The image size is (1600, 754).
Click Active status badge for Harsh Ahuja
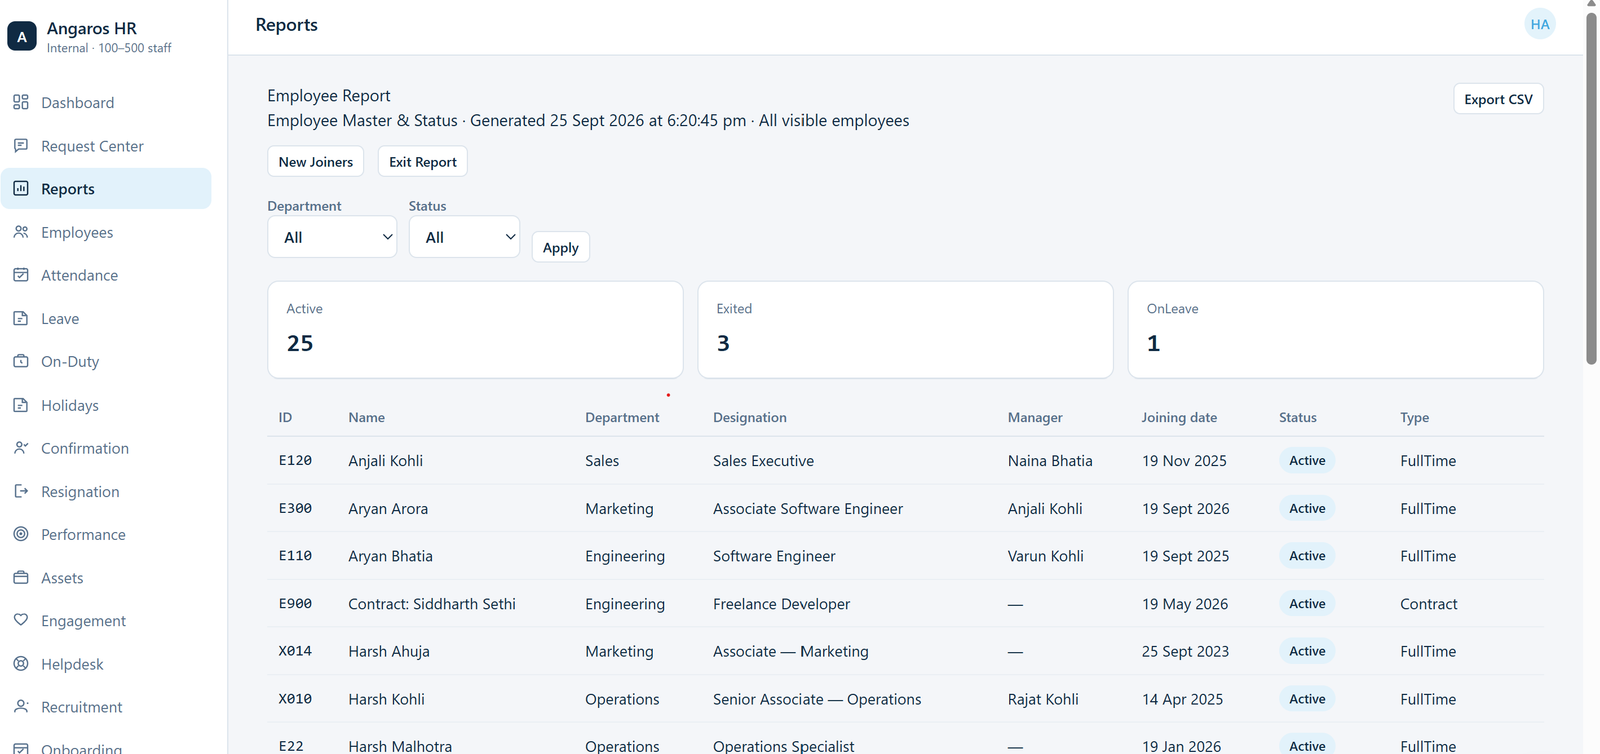coord(1307,651)
